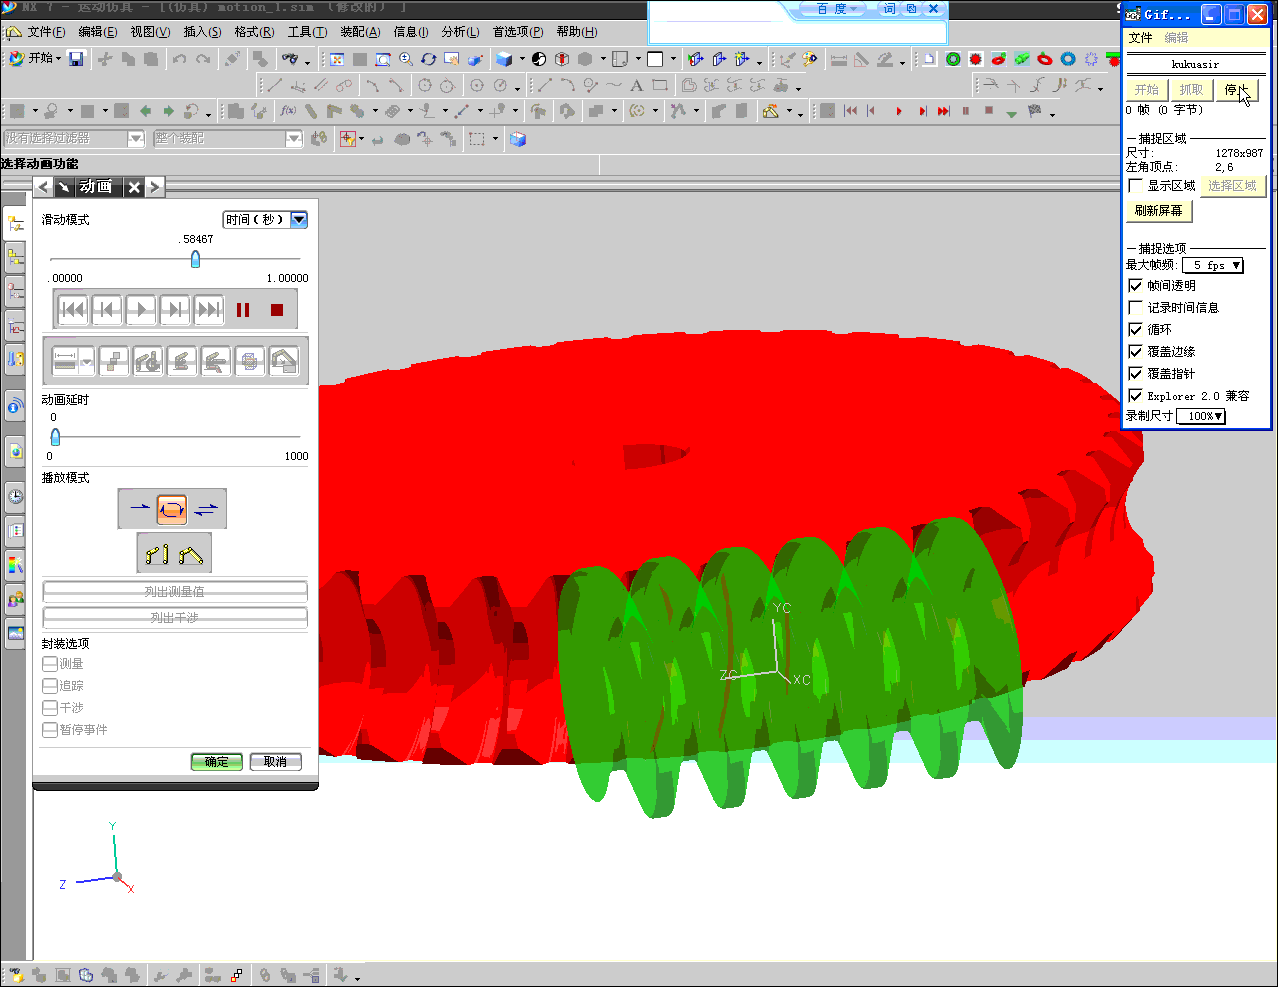
Task: Check the 测量 packaging option
Action: pos(50,664)
